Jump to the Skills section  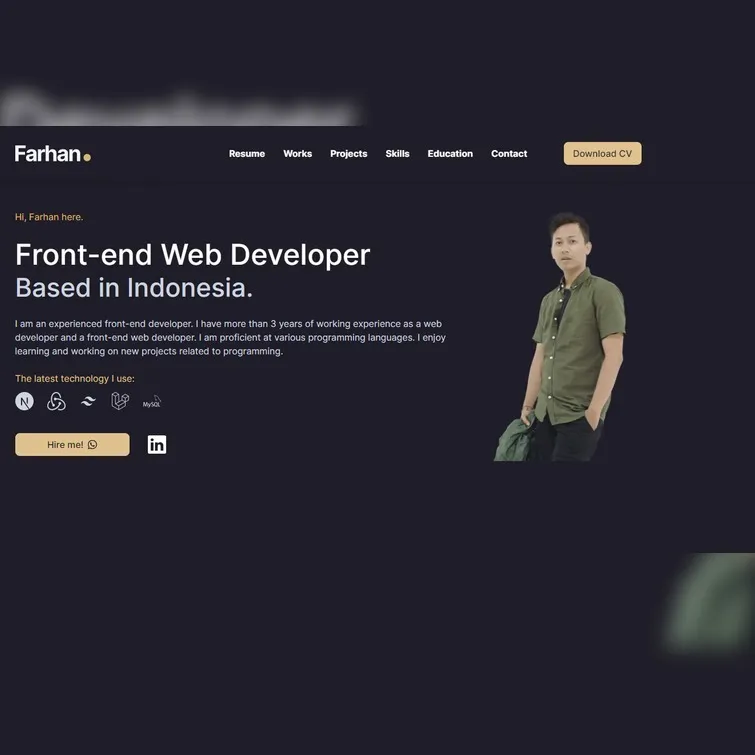(397, 154)
